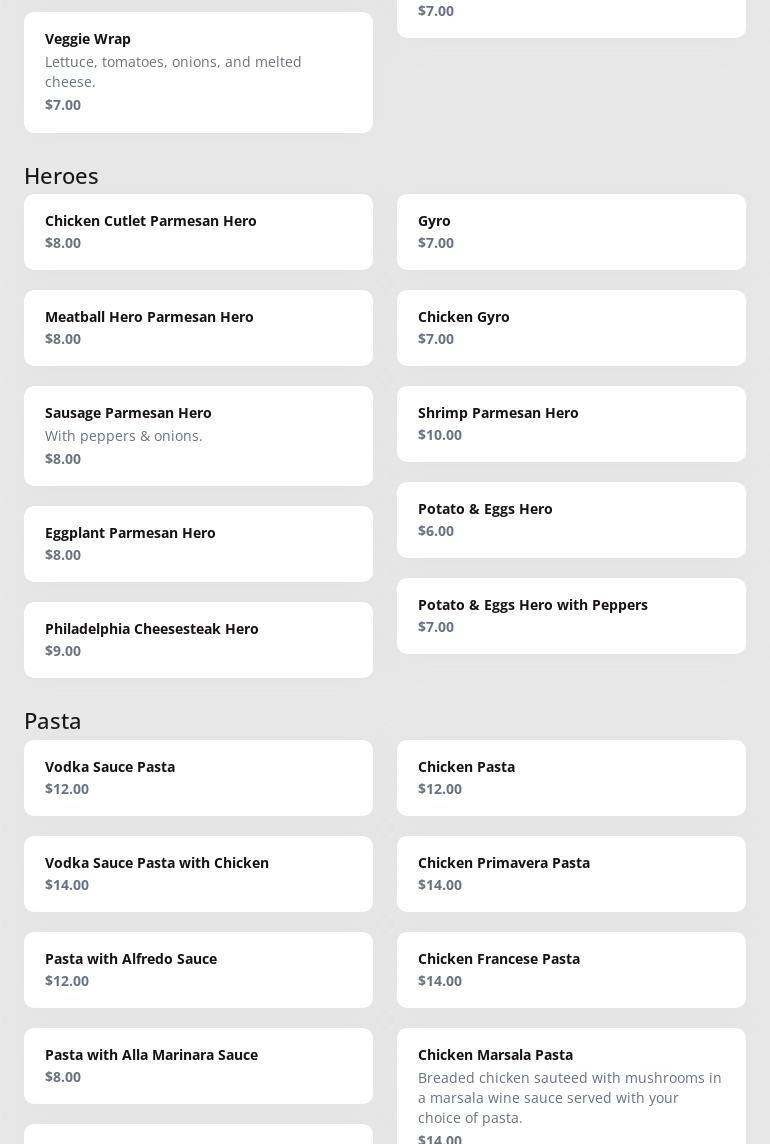Choose Vodka Sauce Pasta with Chicken
This screenshot has height=1144, width=770.
pos(198,874)
